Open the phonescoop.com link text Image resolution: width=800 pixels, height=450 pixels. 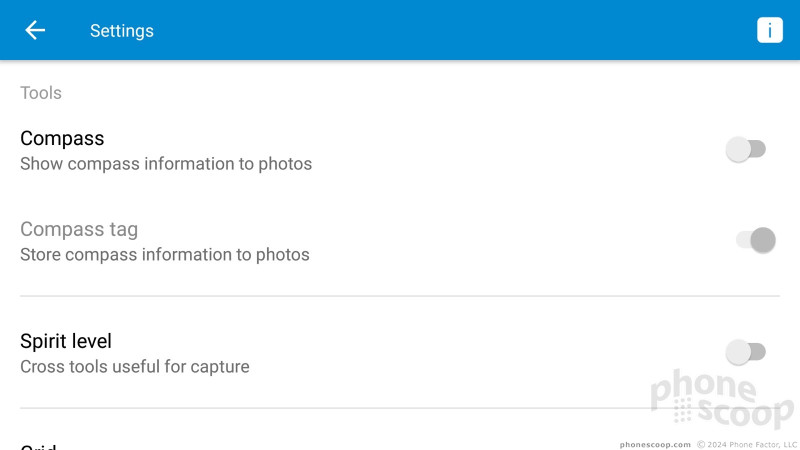click(x=655, y=444)
